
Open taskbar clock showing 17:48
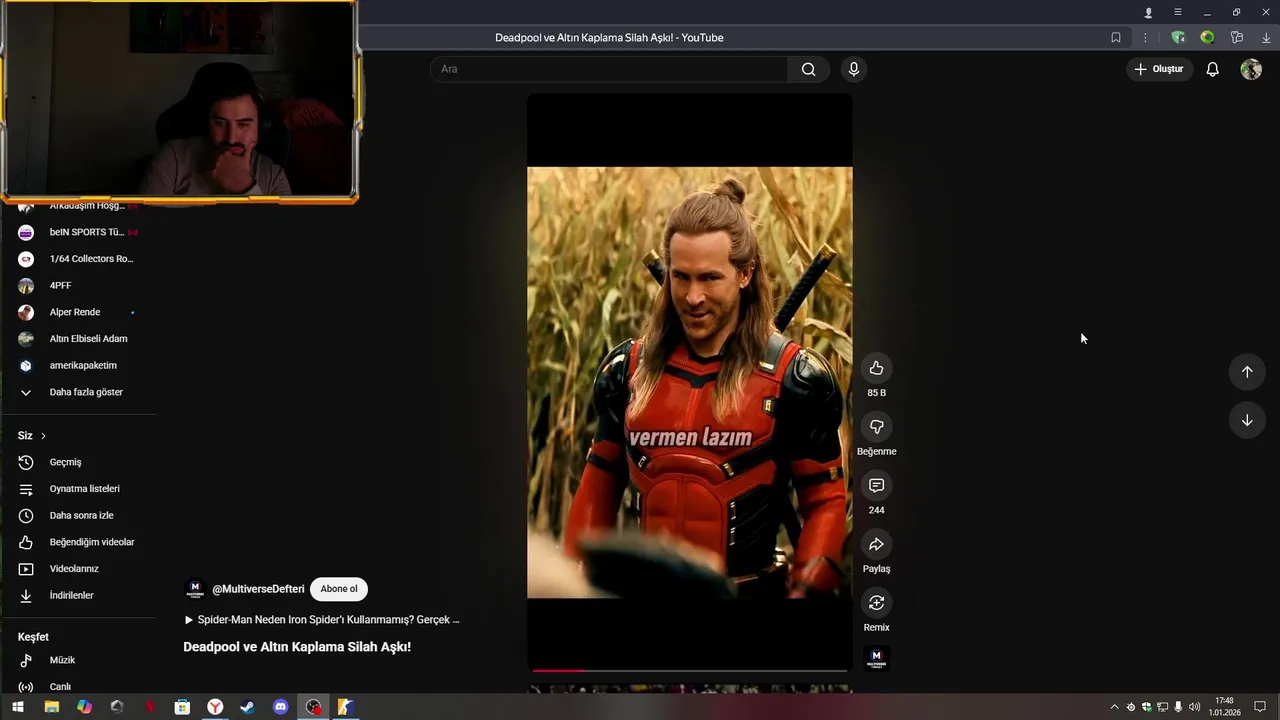pyautogui.click(x=1225, y=707)
